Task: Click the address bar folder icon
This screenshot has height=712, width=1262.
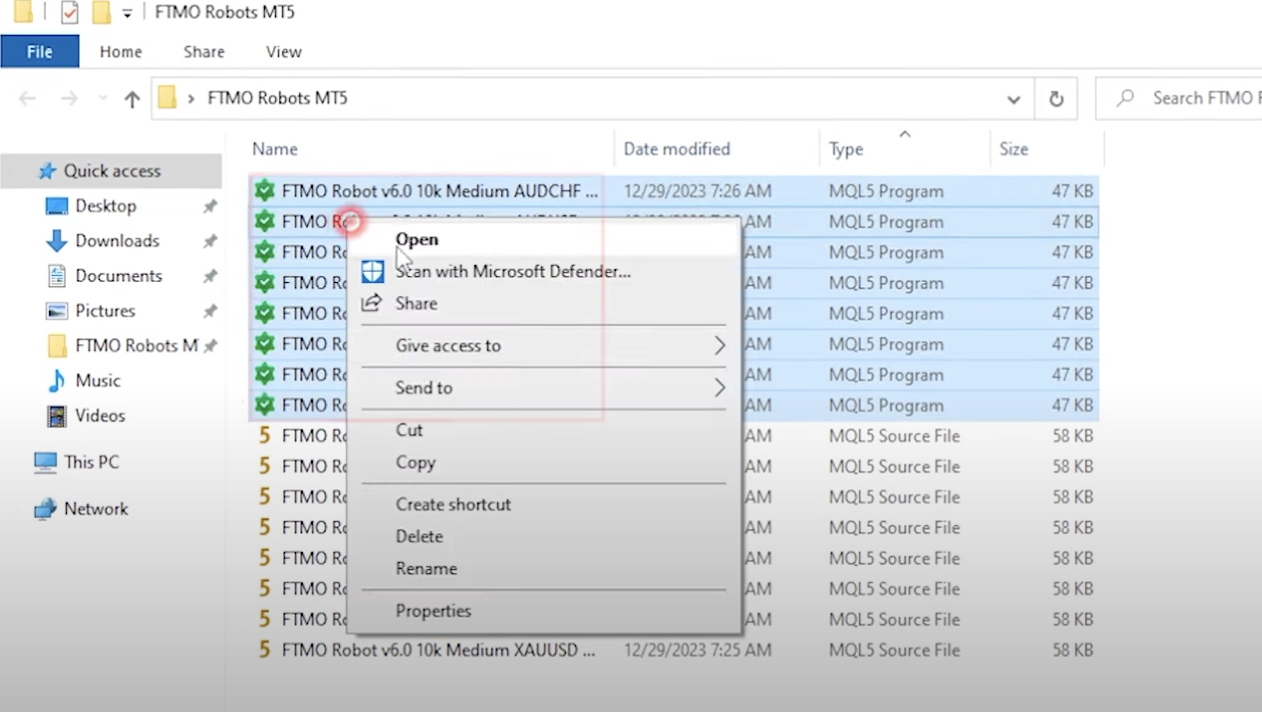Action: (x=167, y=97)
